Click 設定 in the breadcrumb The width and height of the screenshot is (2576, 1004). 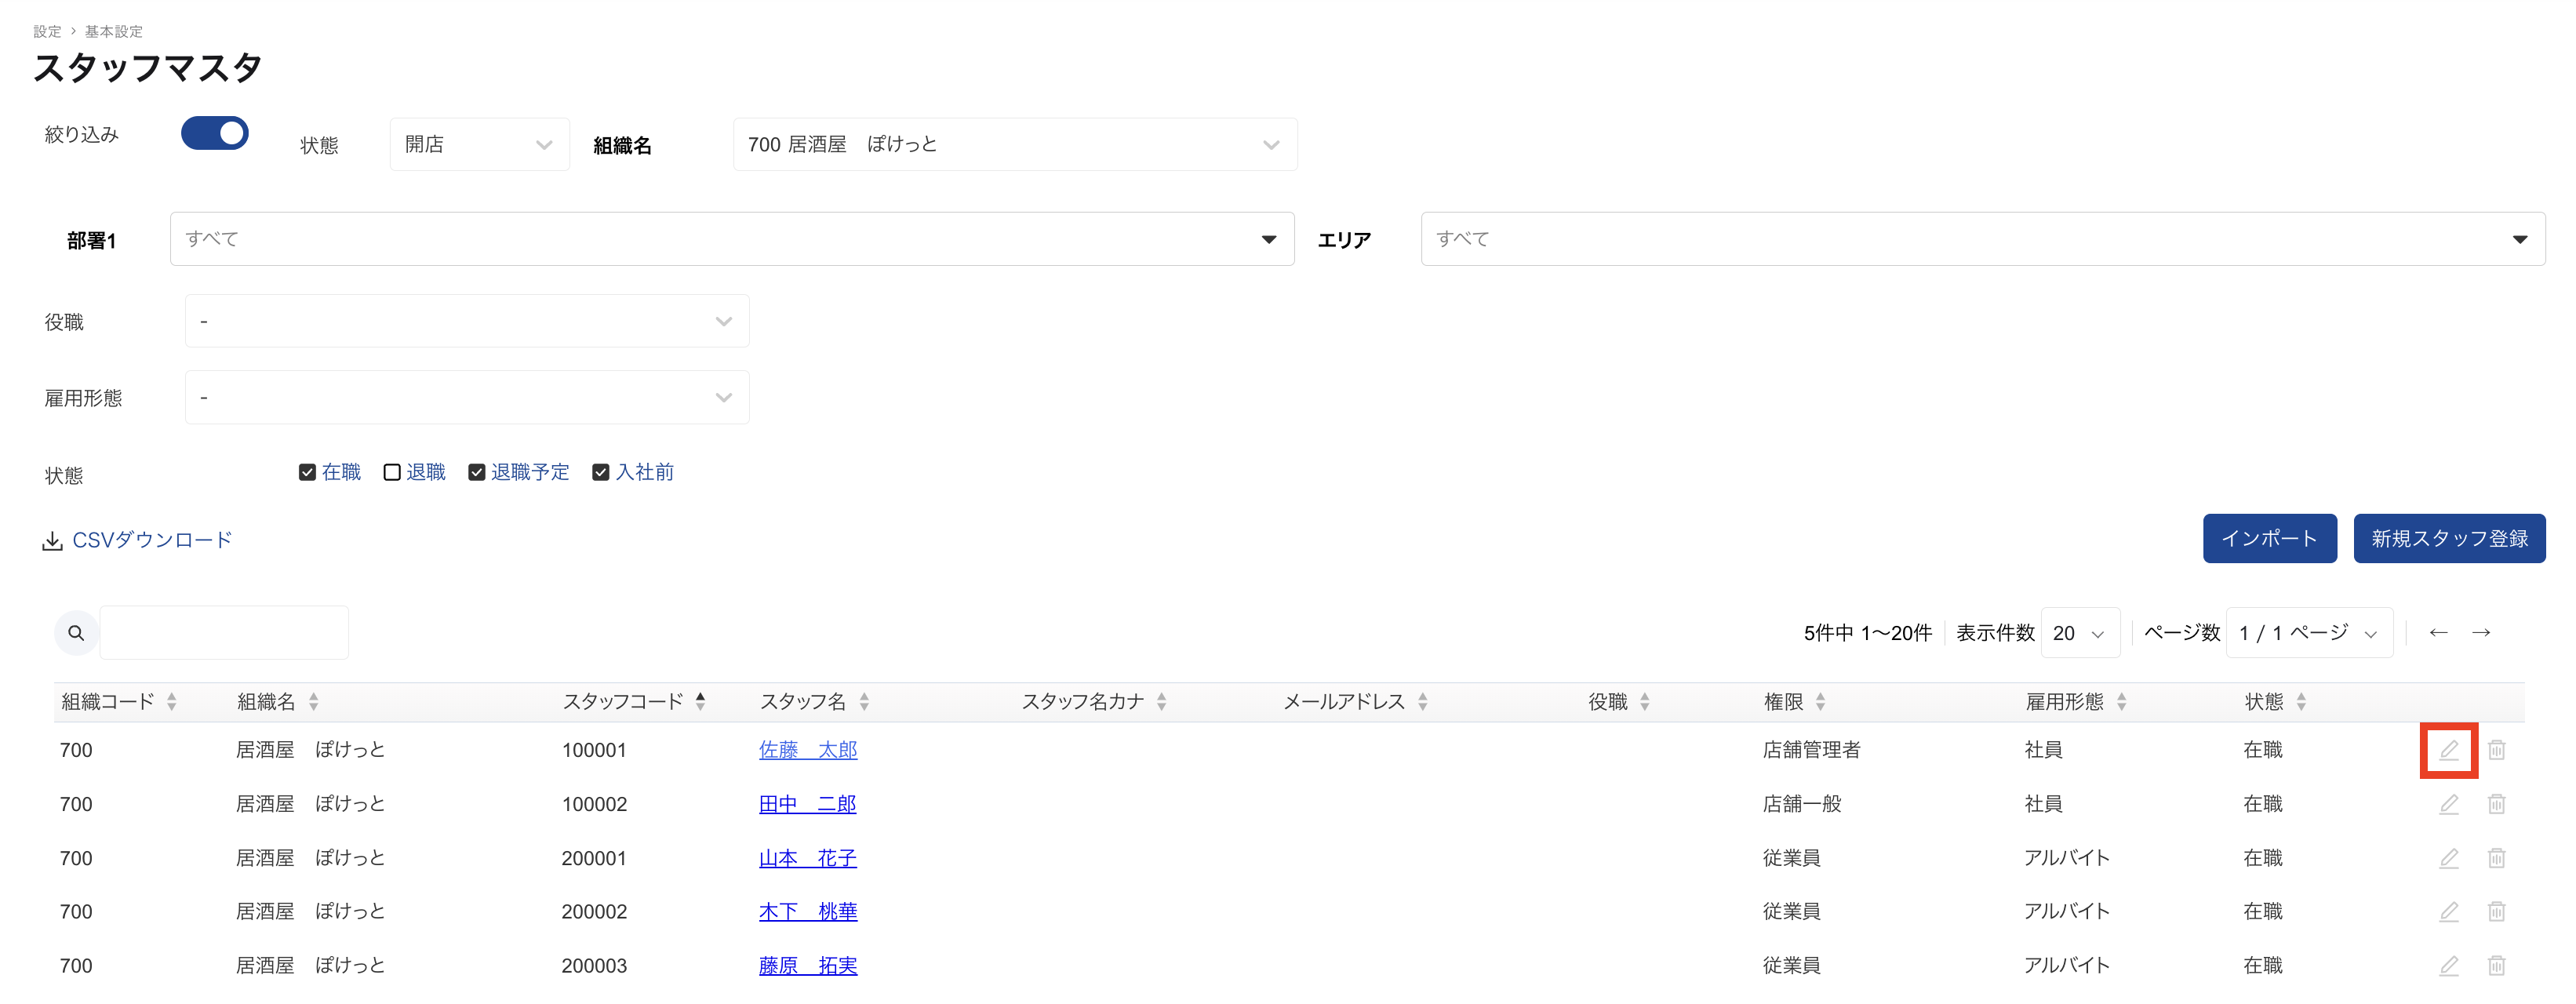(x=47, y=32)
